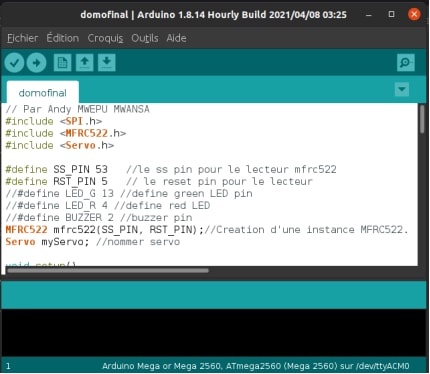Viewport: 430px width, 374px height.
Task: Click the '#define SS_PIN 53' line
Action: click(171, 169)
